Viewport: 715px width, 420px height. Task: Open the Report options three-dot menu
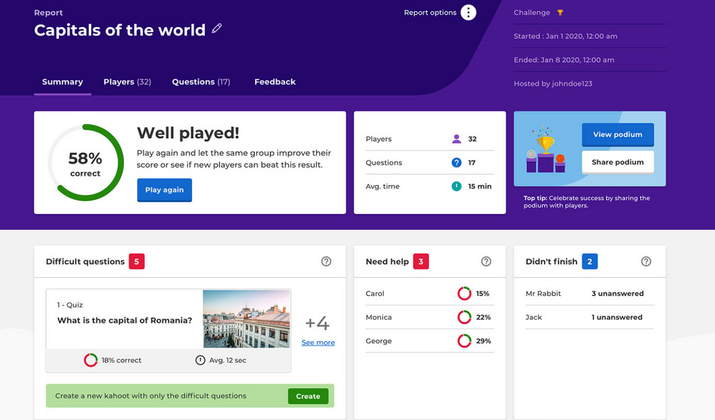[468, 12]
